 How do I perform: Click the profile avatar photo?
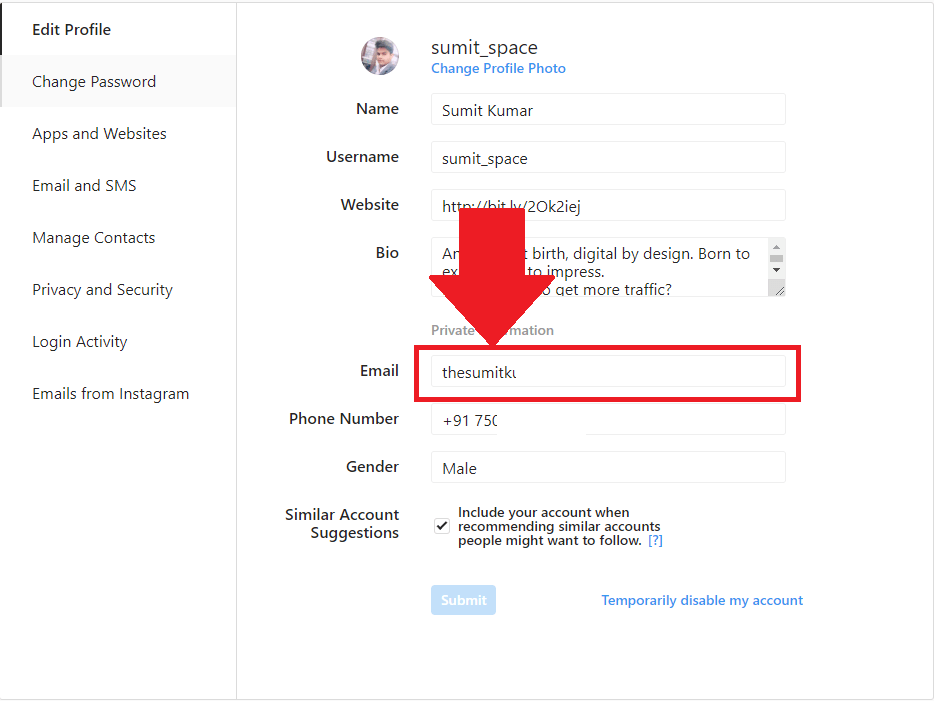[x=380, y=56]
